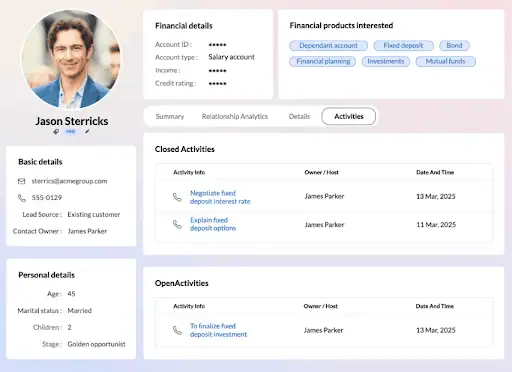
Task: Click Financial products interested heading
Action: pyautogui.click(x=341, y=26)
